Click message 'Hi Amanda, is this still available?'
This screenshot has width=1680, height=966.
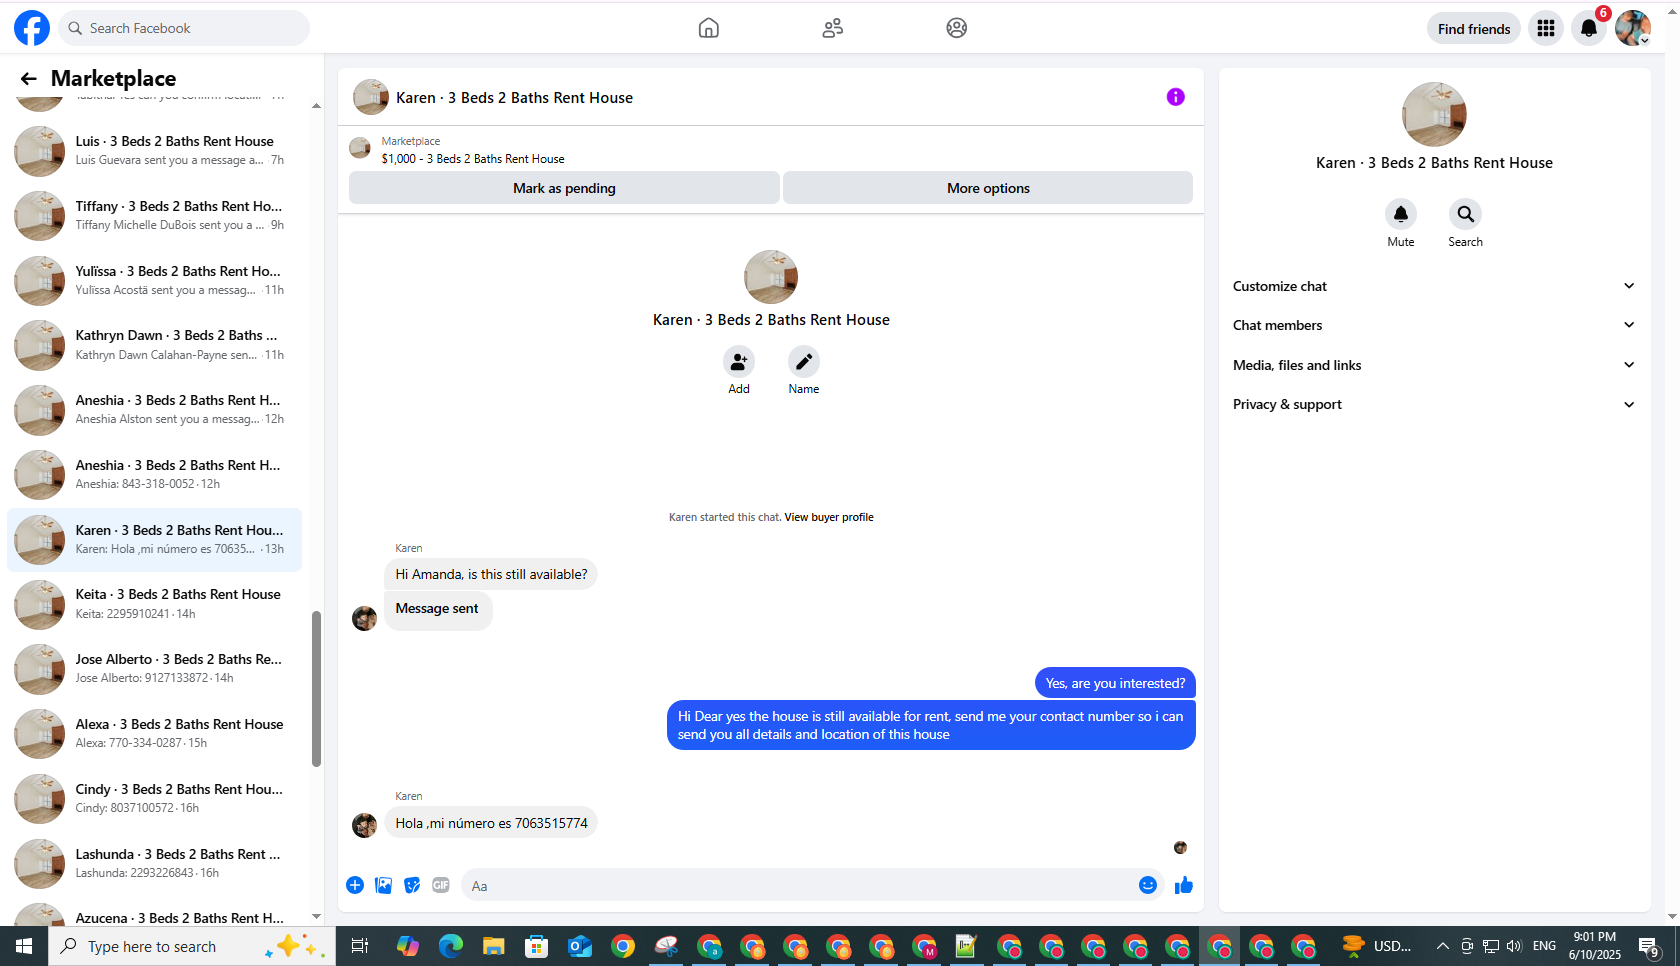click(x=491, y=574)
